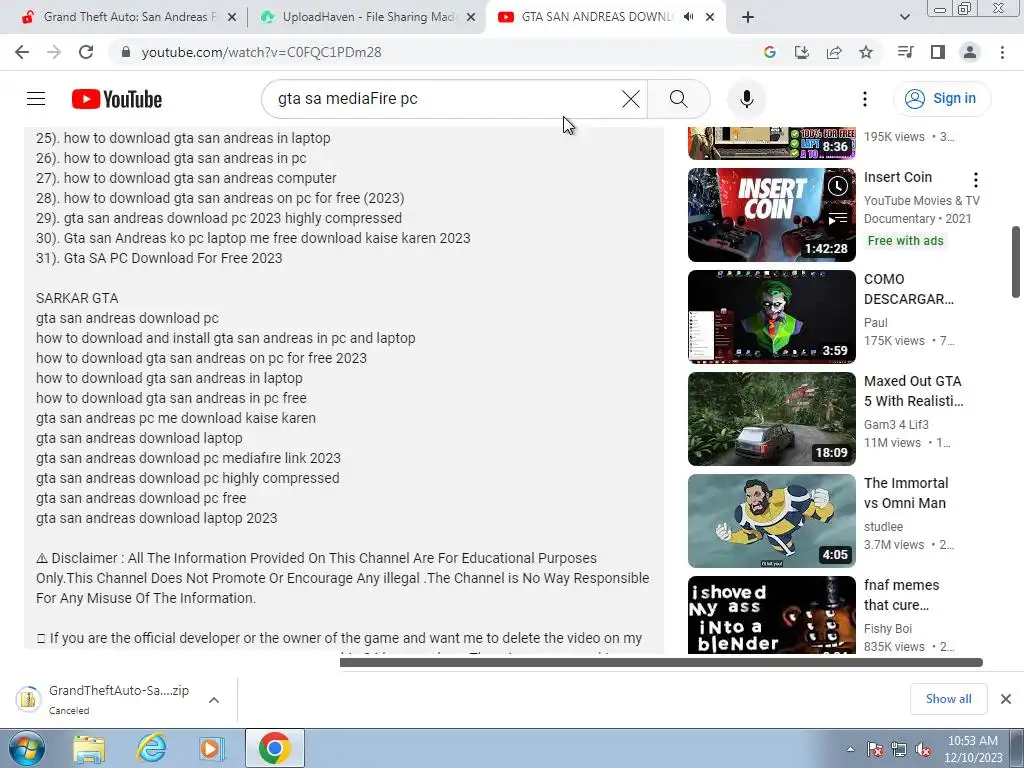The width and height of the screenshot is (1024, 768).
Task: Open YouTube settings three-dot menu
Action: 865,99
